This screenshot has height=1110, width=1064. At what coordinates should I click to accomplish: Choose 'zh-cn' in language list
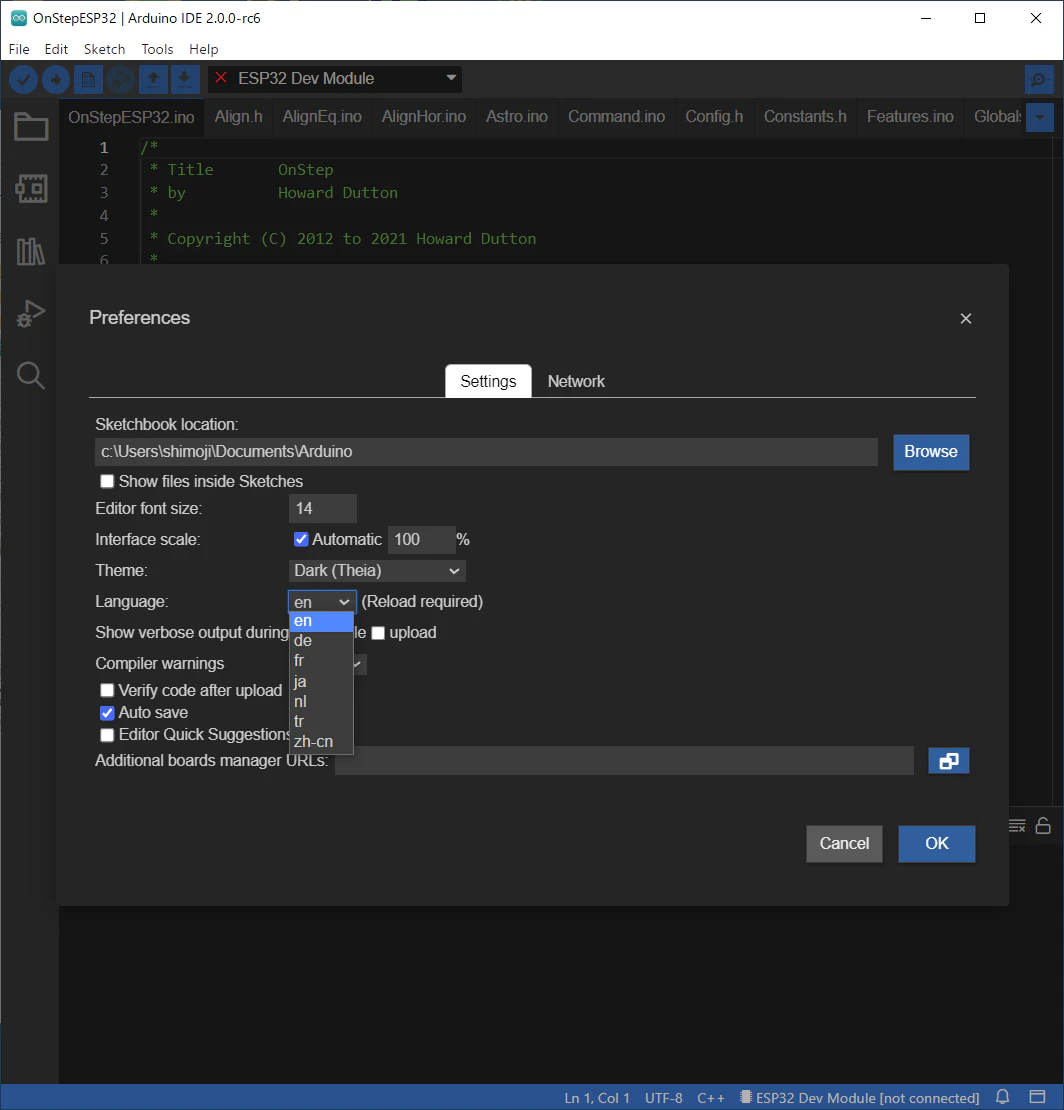tap(321, 741)
